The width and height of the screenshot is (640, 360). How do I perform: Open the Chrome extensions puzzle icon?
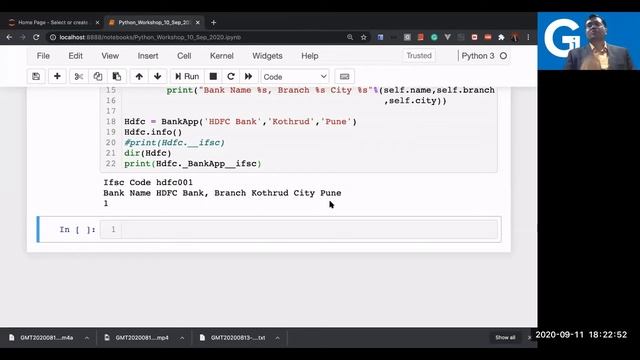pyautogui.click(x=501, y=37)
